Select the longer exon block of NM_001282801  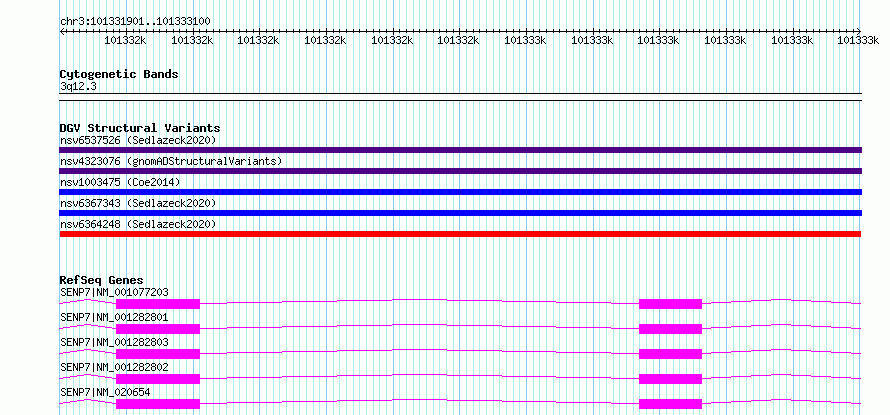(158, 329)
